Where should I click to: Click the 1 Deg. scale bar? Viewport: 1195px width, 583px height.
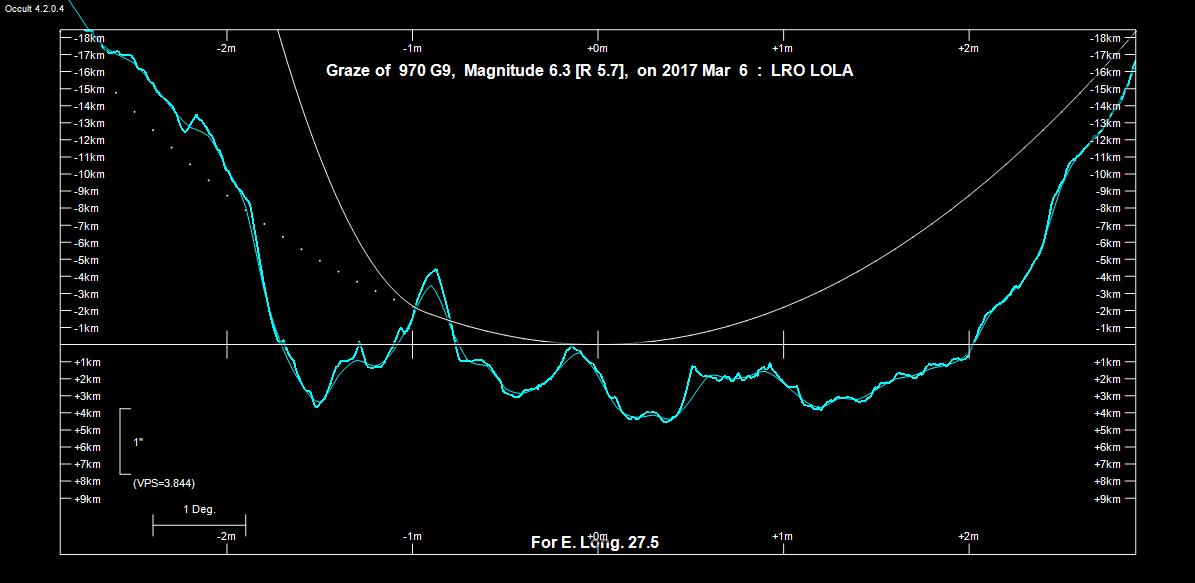click(x=199, y=521)
